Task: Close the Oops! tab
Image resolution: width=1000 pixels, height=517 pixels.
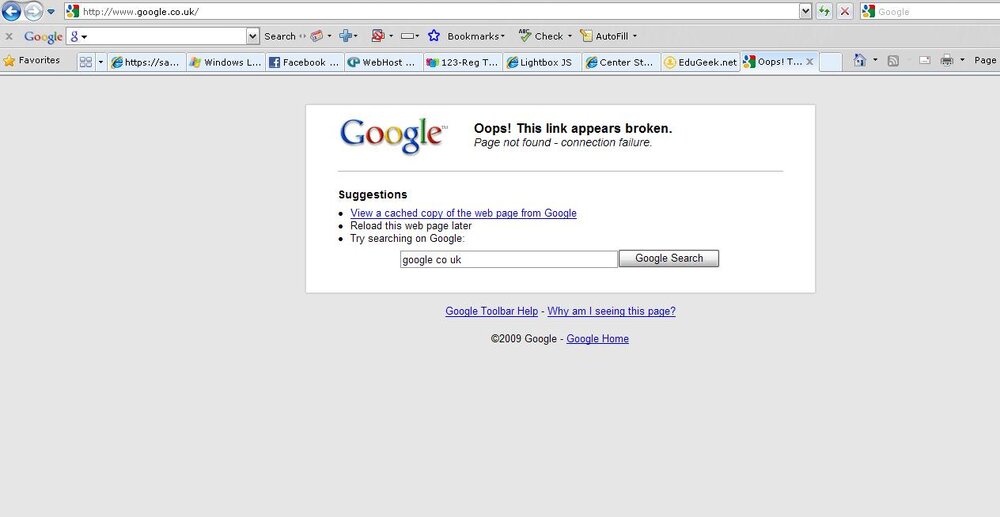Action: point(810,62)
